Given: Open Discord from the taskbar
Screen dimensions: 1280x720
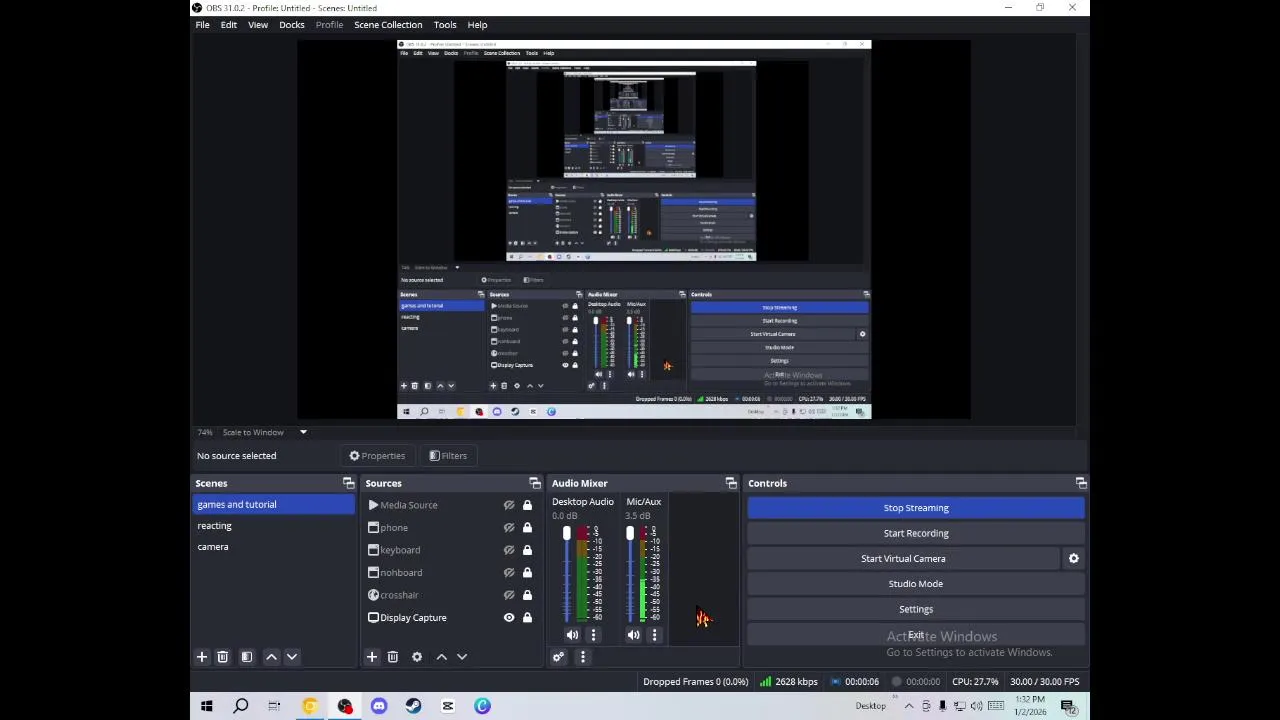Looking at the screenshot, I should pos(379,706).
